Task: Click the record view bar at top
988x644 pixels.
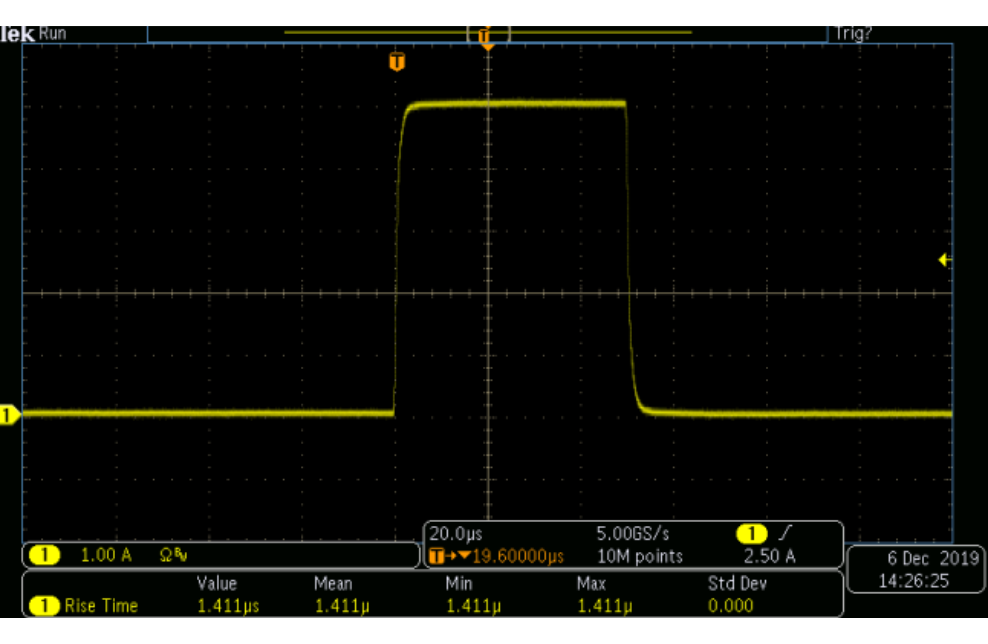Action: coord(487,33)
